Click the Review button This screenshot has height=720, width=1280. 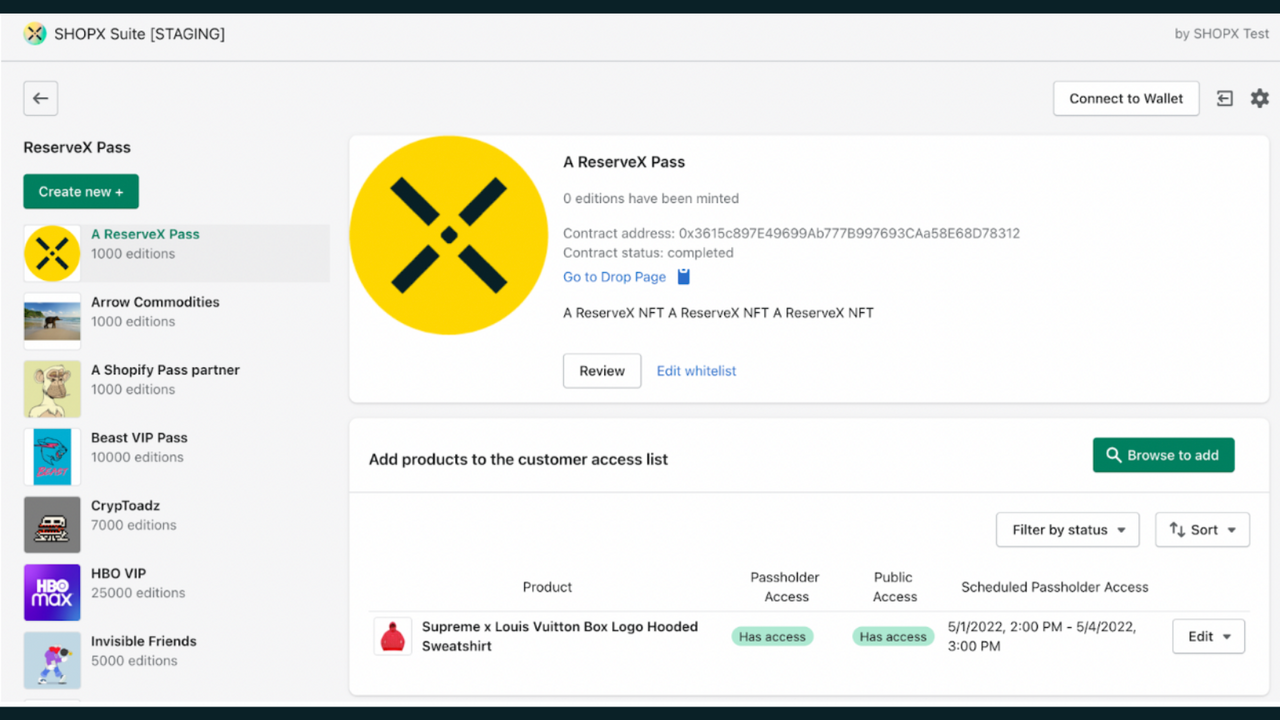coord(602,370)
